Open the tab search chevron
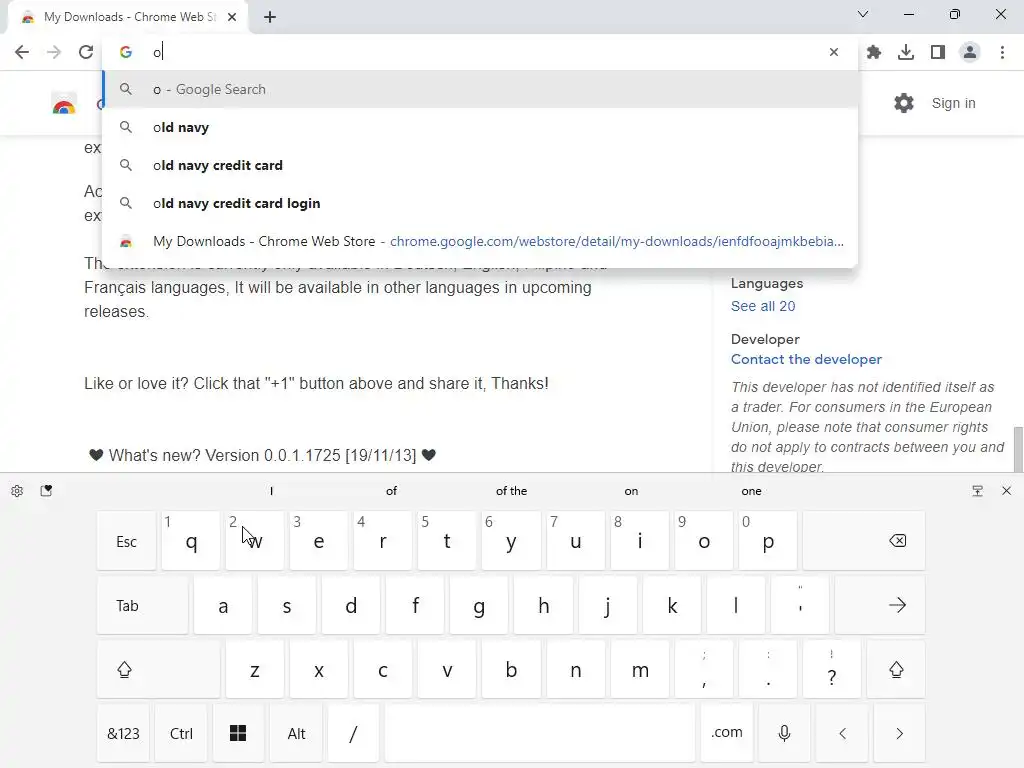The height and width of the screenshot is (768, 1024). 863,14
